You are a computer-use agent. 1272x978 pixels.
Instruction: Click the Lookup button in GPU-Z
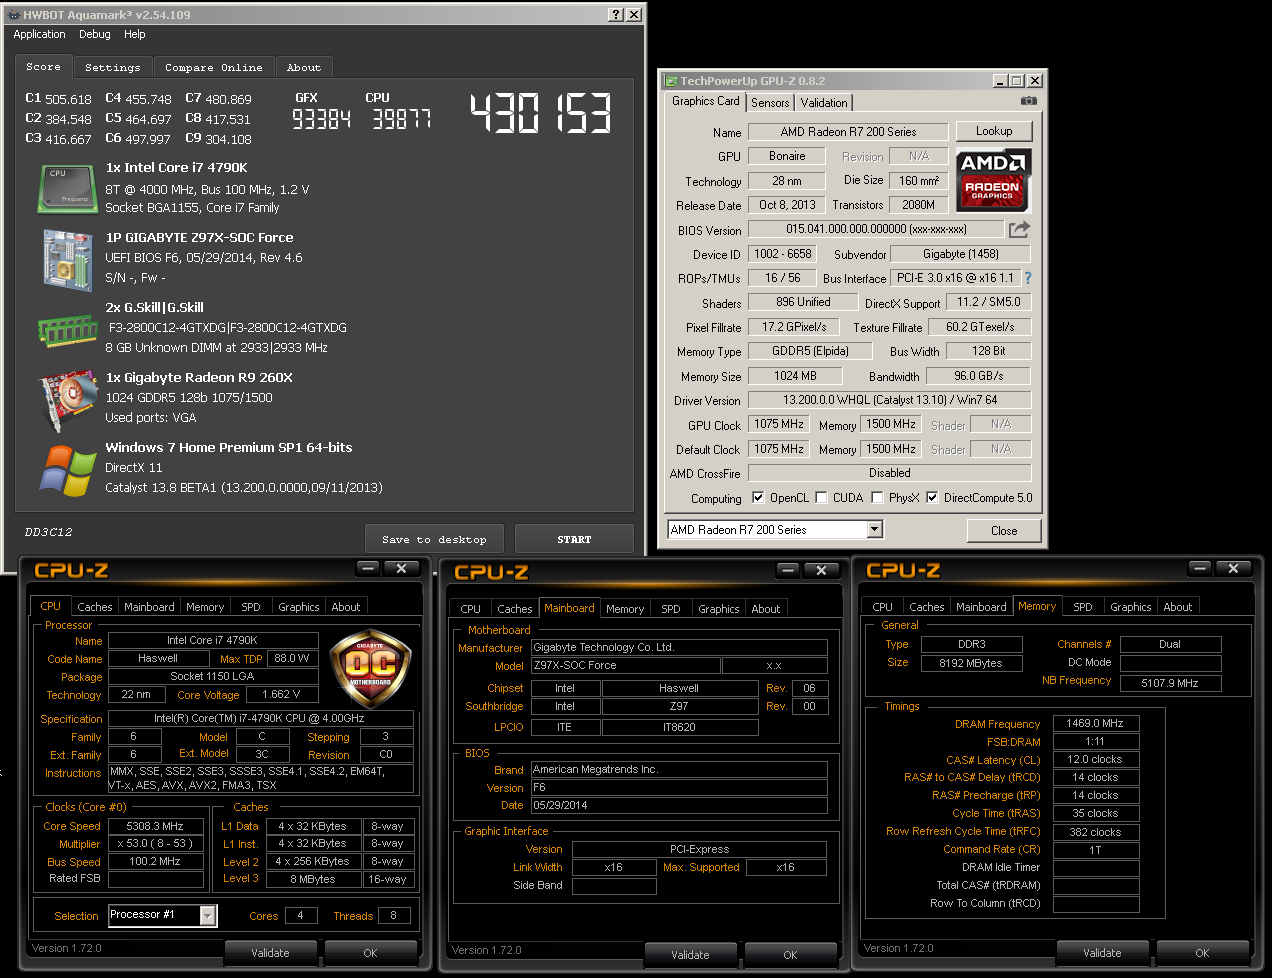click(x=994, y=131)
